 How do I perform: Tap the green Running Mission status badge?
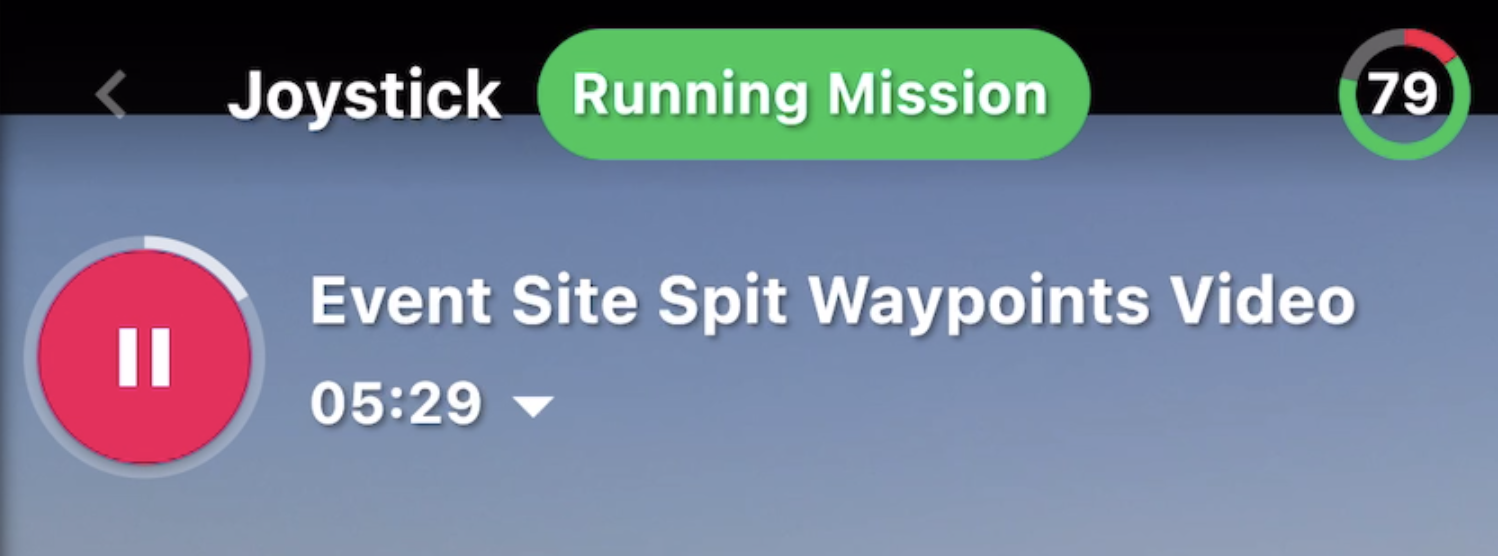(812, 94)
